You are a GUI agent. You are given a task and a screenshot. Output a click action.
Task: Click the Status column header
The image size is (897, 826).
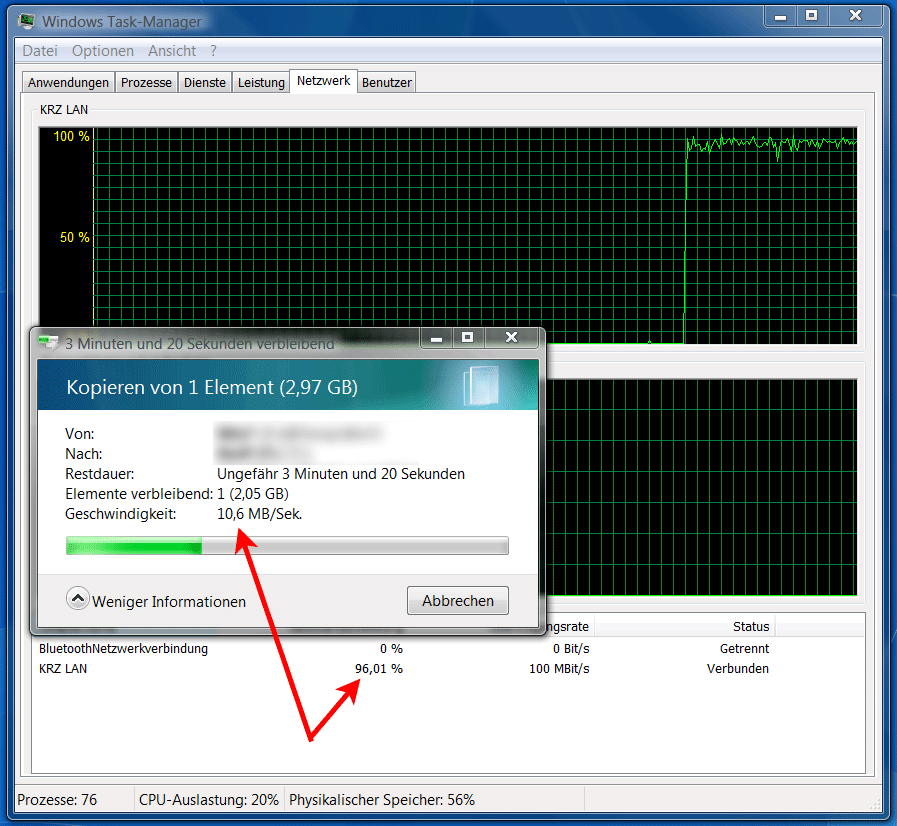pyautogui.click(x=750, y=627)
